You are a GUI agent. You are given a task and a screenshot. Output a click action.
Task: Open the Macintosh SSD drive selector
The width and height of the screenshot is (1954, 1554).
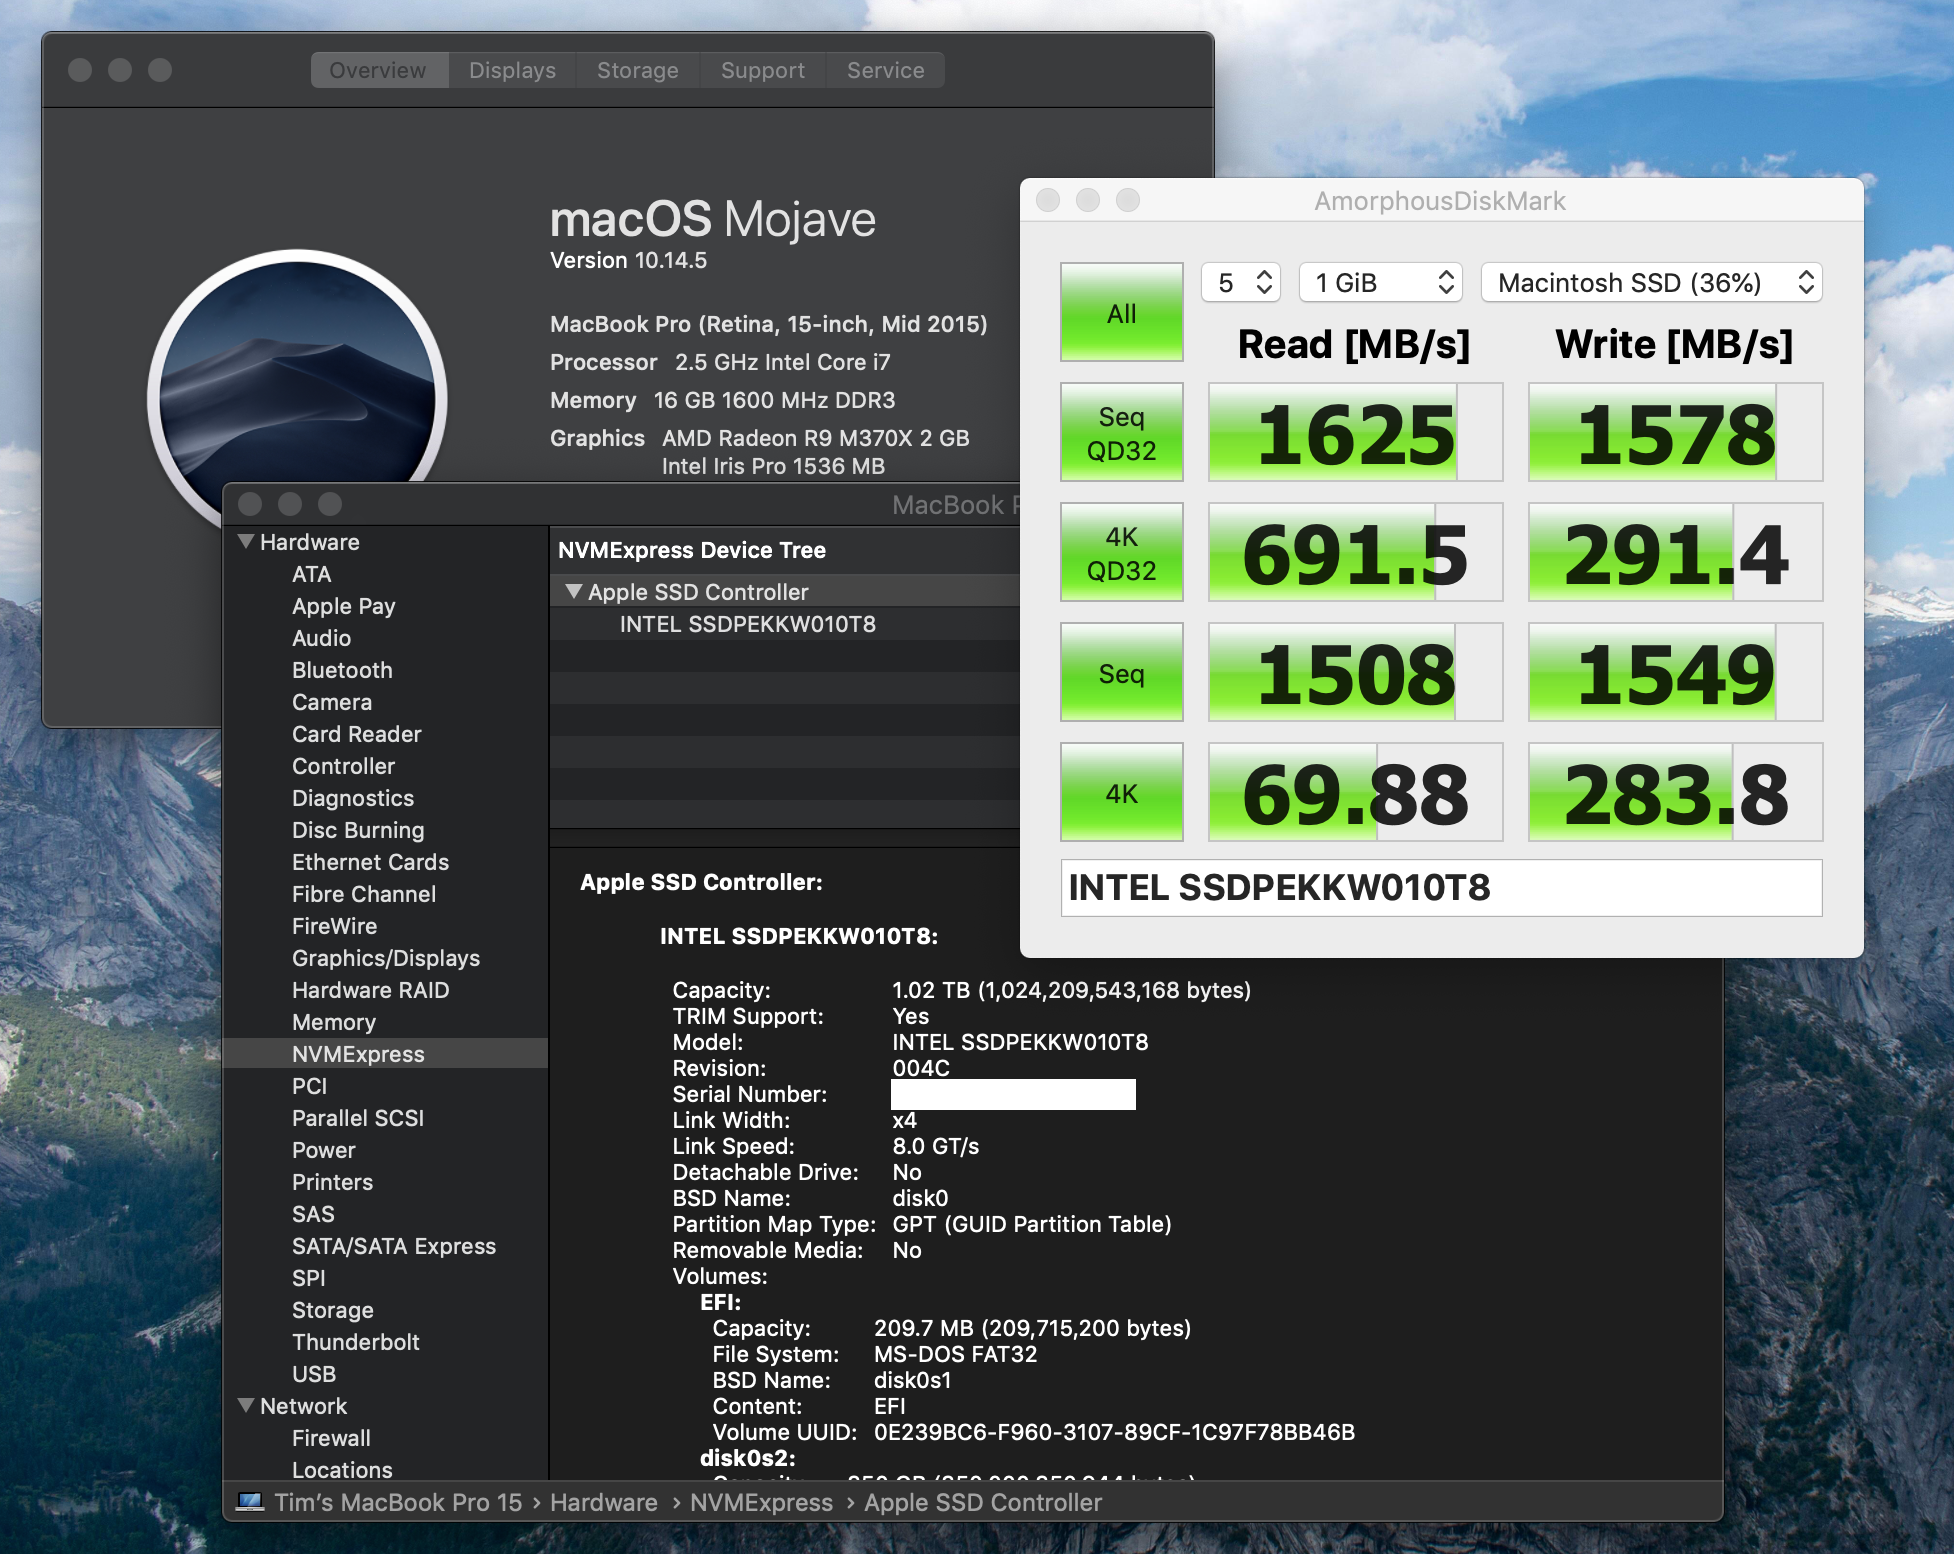point(1651,283)
